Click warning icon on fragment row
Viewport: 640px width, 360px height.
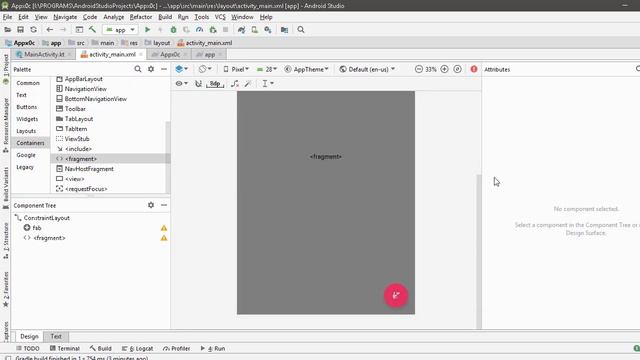click(164, 238)
